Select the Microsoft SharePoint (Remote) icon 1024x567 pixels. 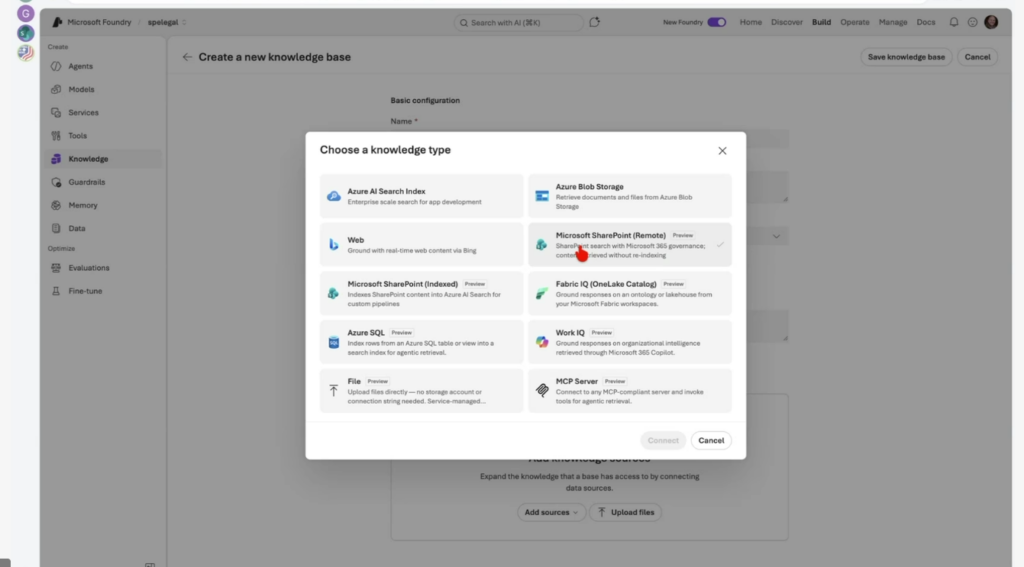tap(541, 244)
